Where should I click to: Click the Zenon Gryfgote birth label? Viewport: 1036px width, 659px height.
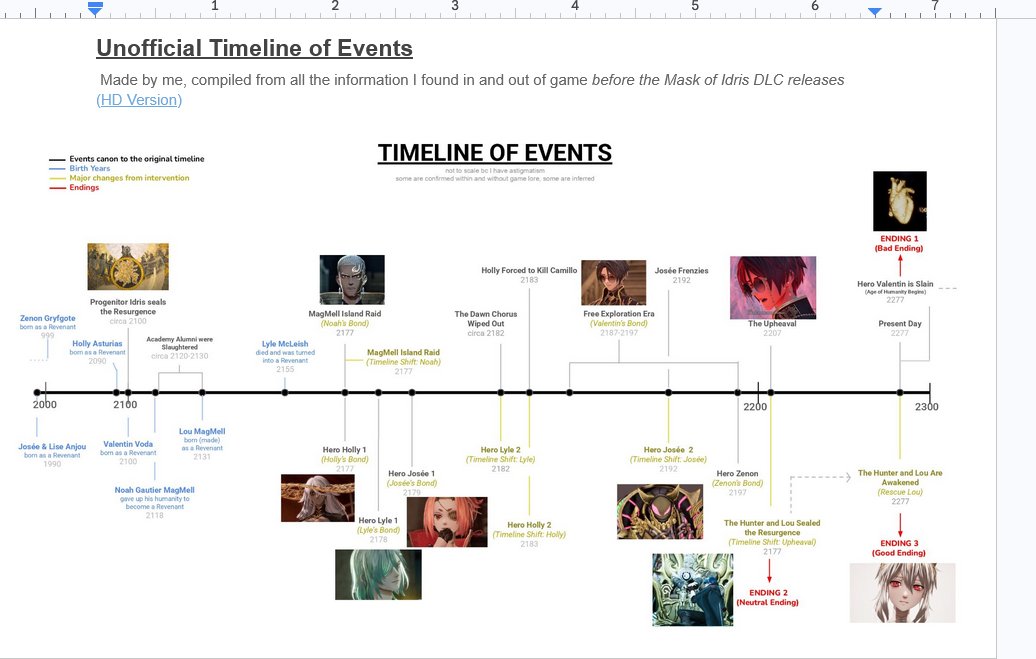click(x=48, y=327)
